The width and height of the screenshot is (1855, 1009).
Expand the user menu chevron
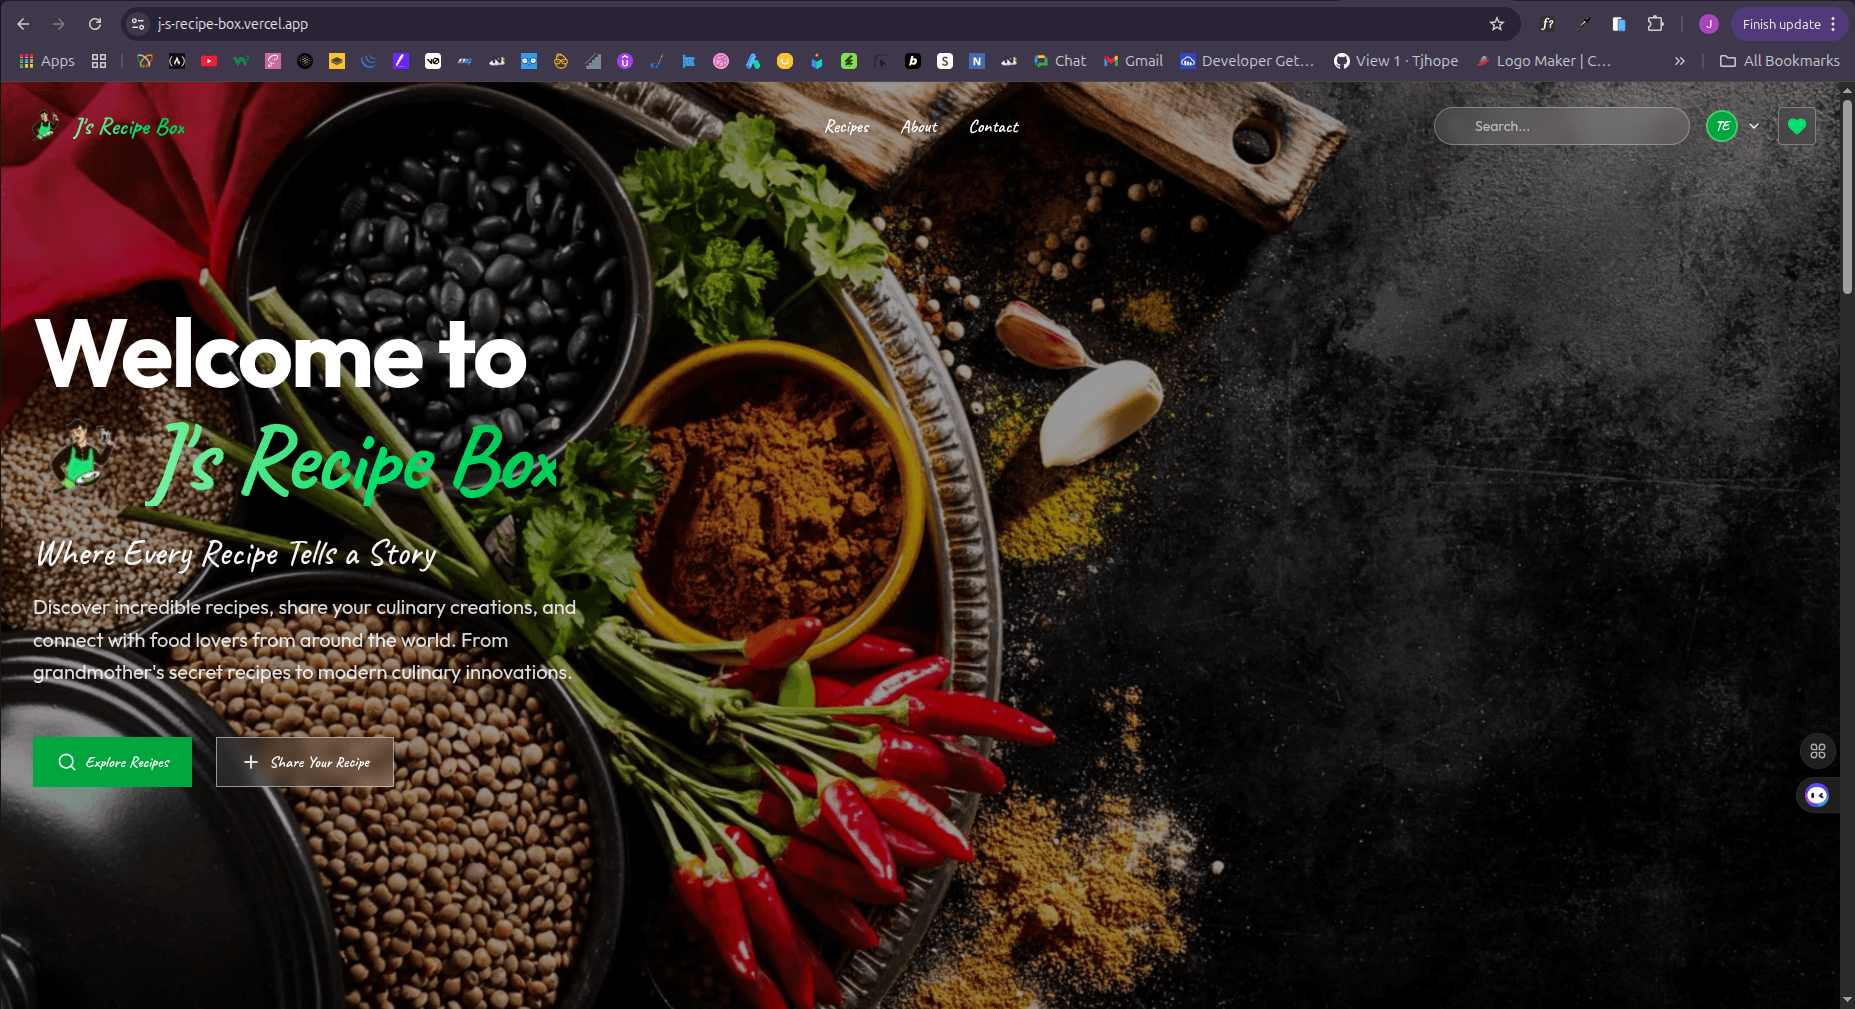(1754, 126)
